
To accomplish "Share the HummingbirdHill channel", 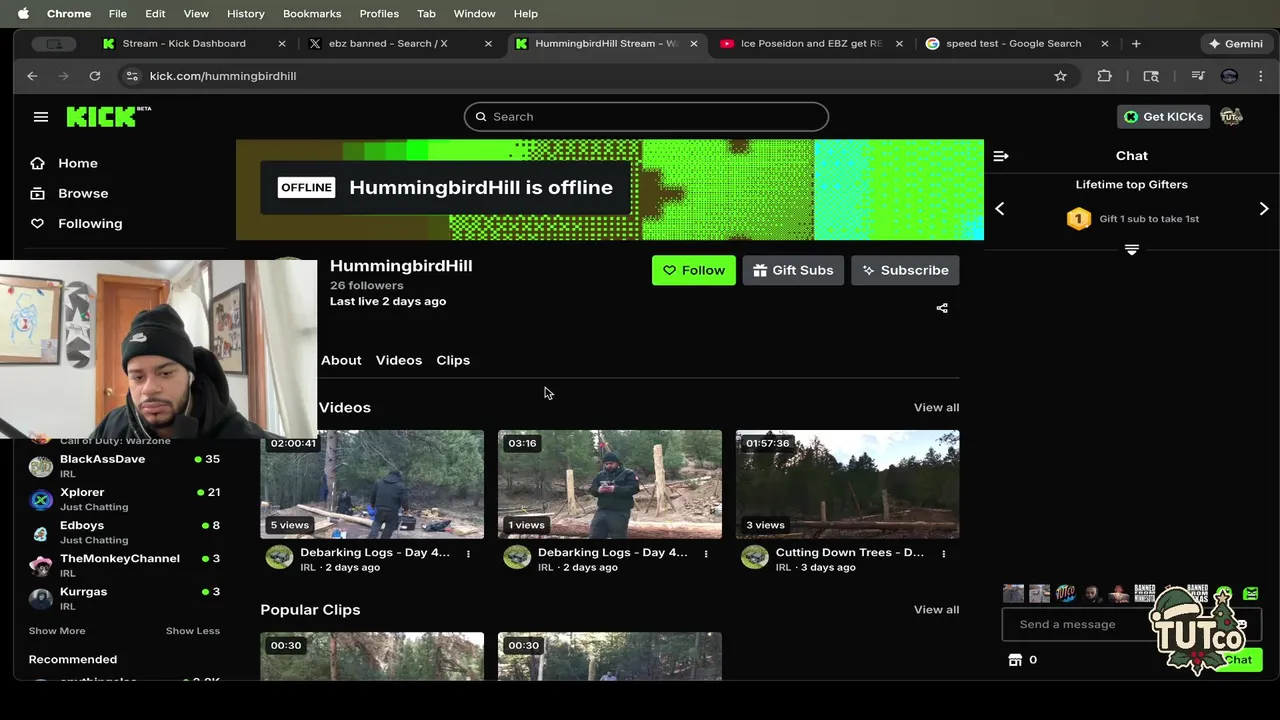I will coord(942,308).
